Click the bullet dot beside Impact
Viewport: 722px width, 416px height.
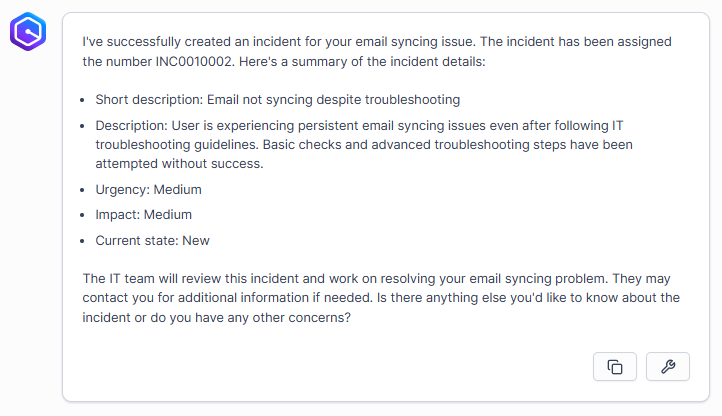[81, 215]
